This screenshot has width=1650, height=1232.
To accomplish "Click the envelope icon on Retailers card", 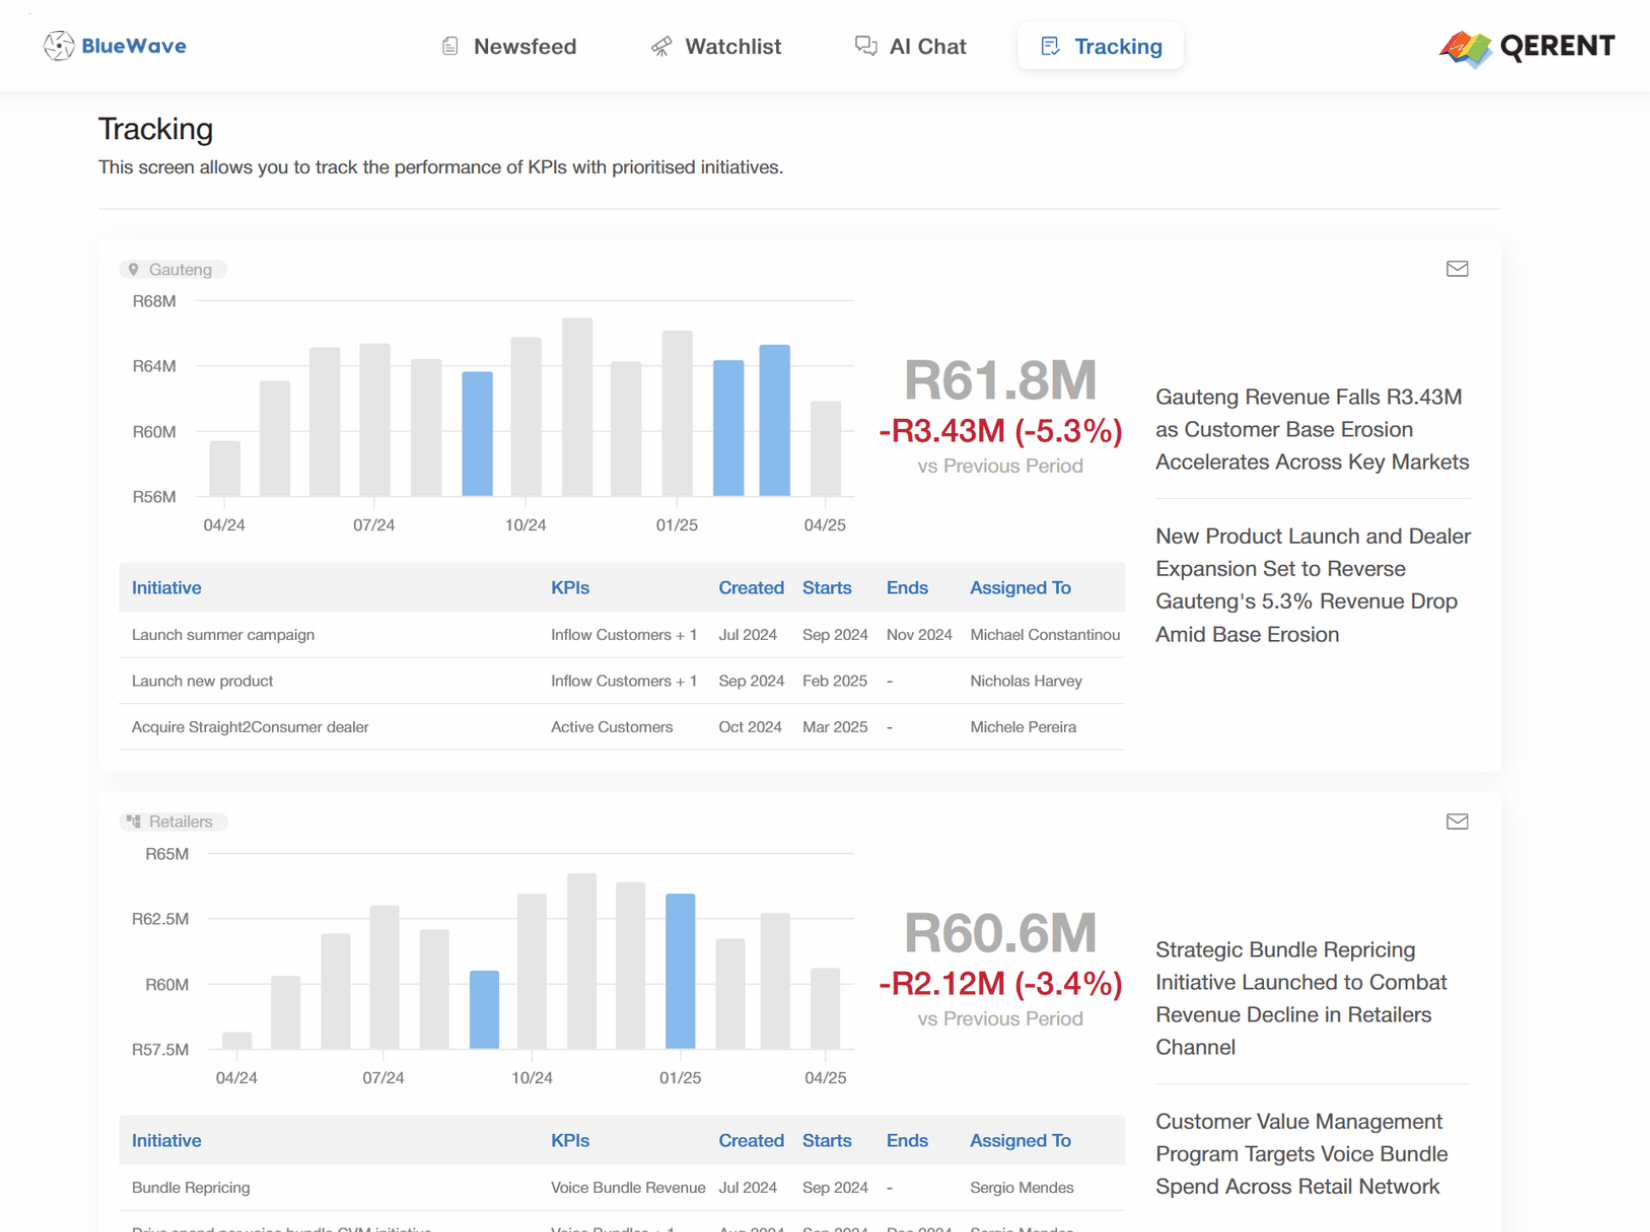I will pos(1456,822).
